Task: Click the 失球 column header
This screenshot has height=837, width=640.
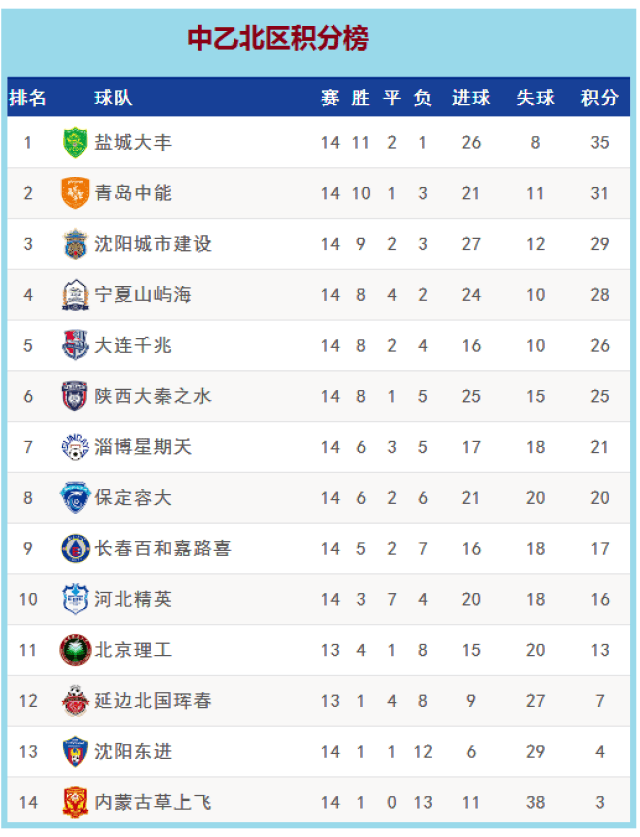Action: click(x=535, y=98)
